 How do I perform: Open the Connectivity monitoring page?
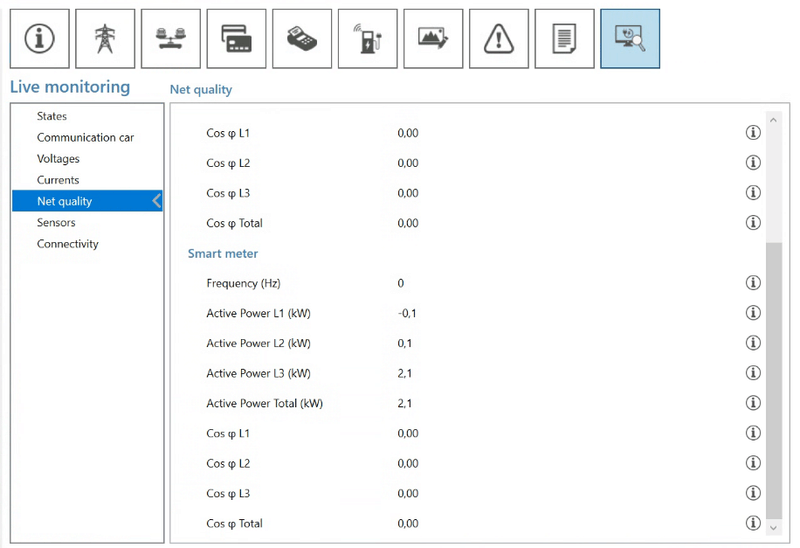[87, 244]
